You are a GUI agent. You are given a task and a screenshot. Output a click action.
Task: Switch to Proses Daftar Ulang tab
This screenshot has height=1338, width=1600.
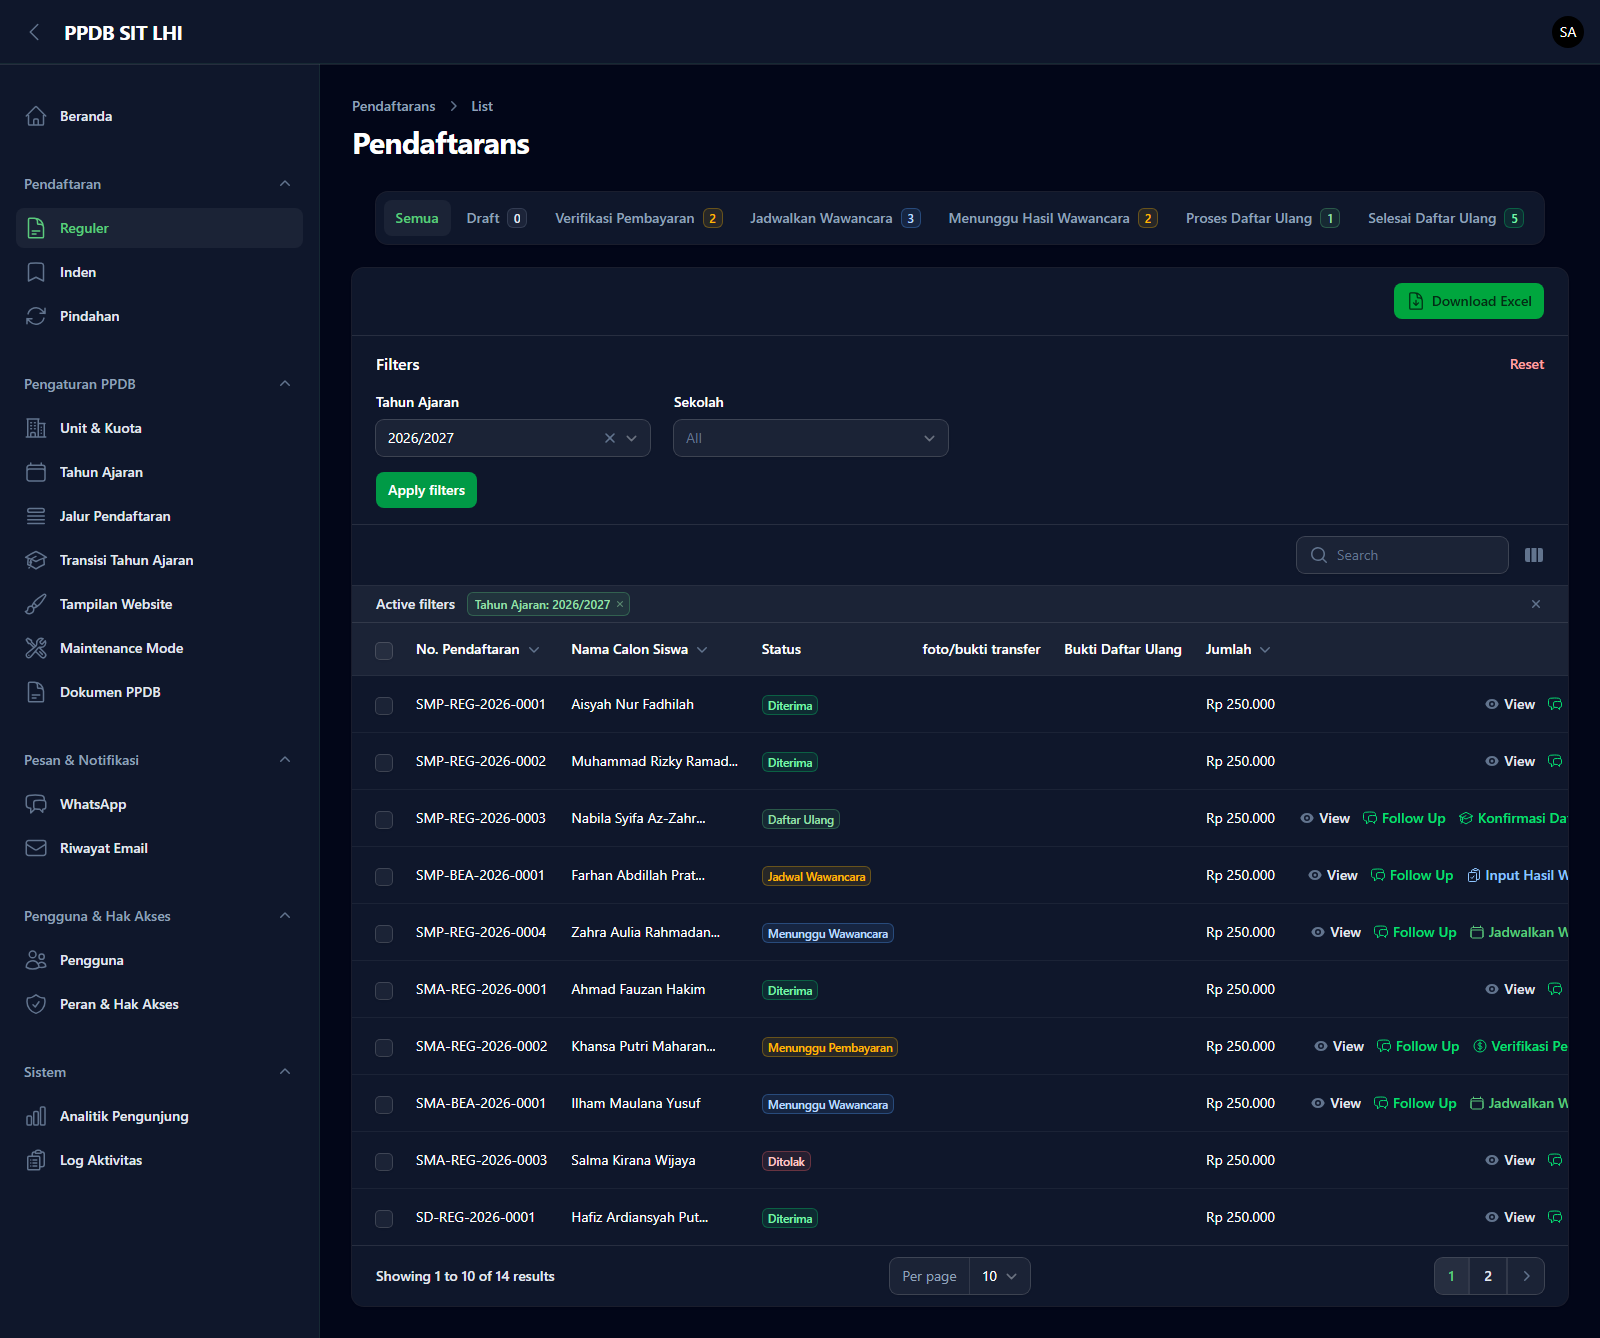(1262, 218)
